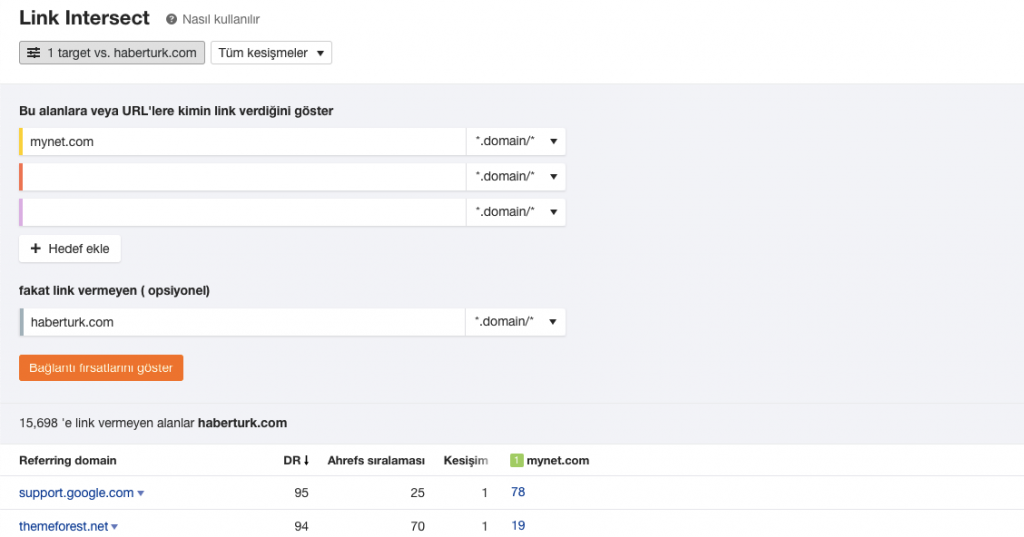Click Ahrefs rank 25 cell

[x=417, y=493]
